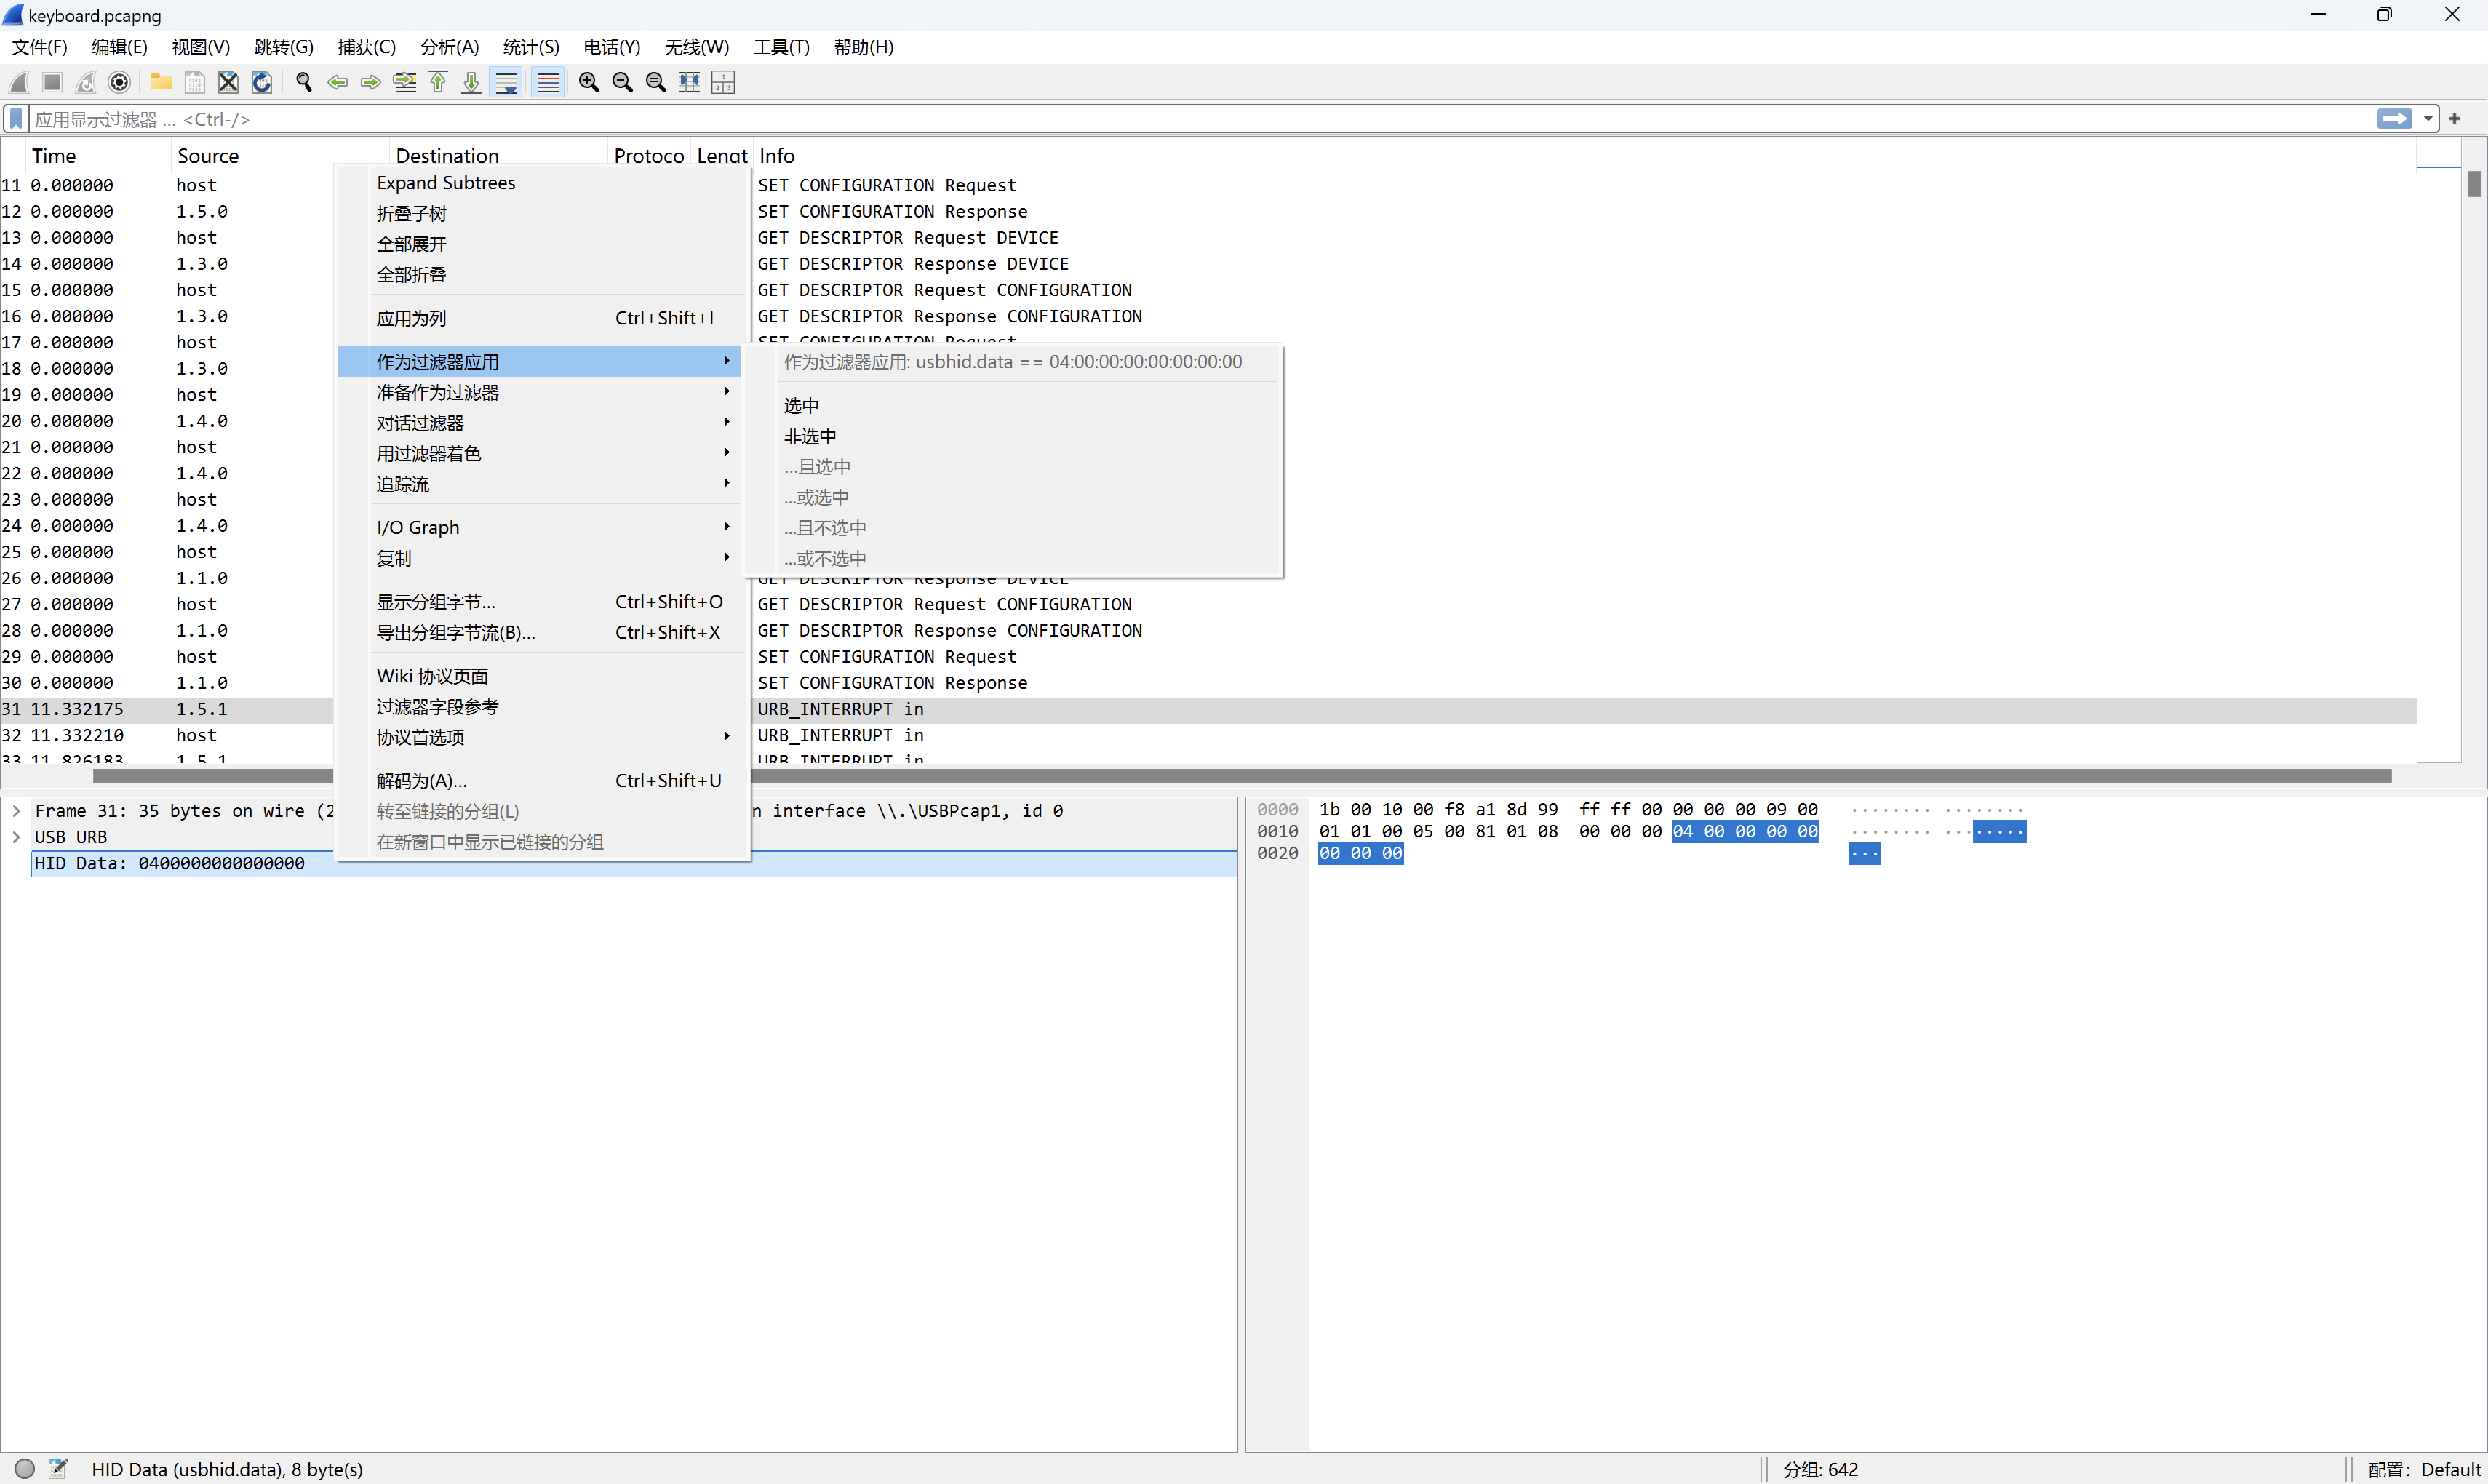Click the add filter plus button
Screen dimensions: 2488x1484
pos(2454,119)
